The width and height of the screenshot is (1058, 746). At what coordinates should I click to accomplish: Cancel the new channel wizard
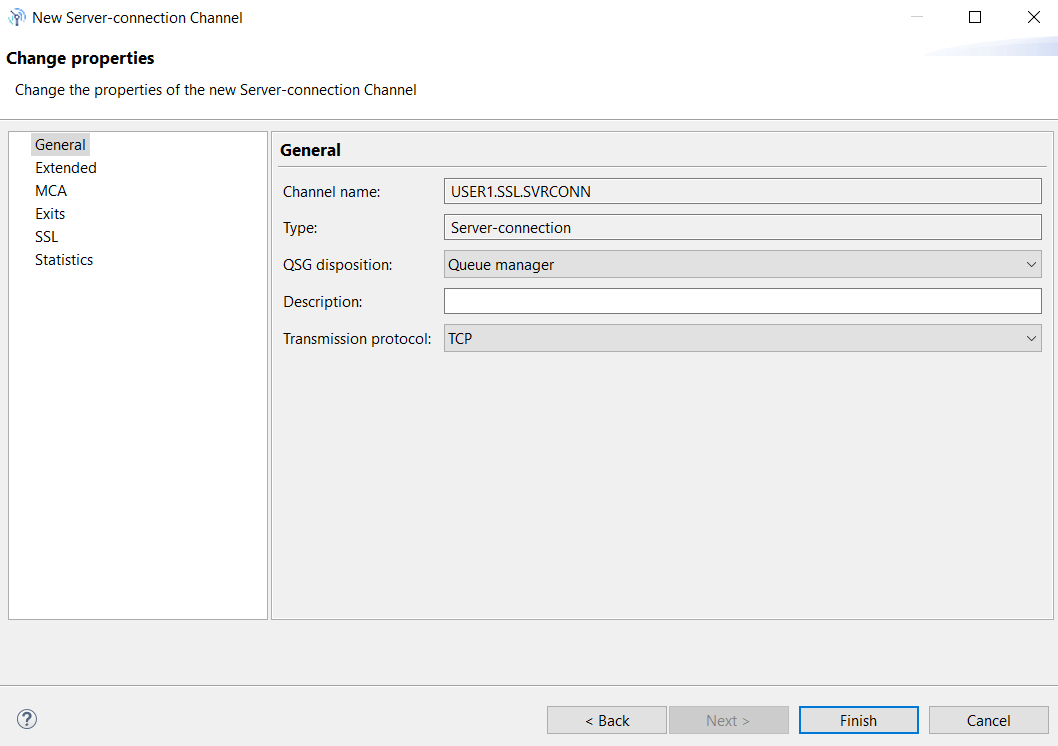click(989, 720)
